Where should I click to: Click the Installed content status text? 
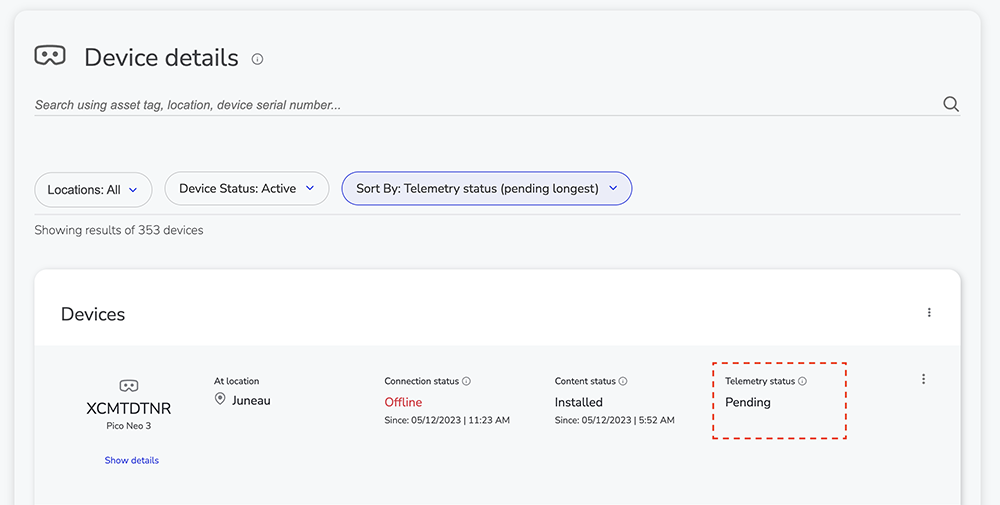[x=578, y=402]
